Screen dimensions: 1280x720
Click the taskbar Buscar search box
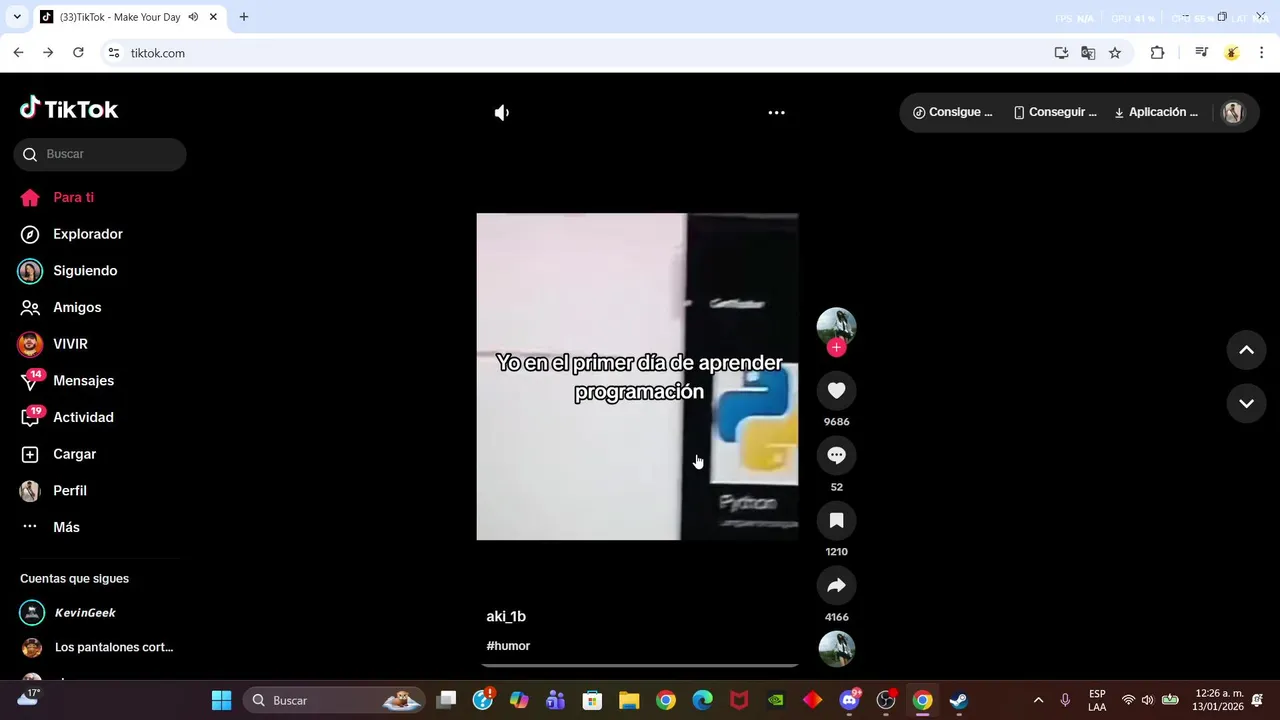click(335, 700)
